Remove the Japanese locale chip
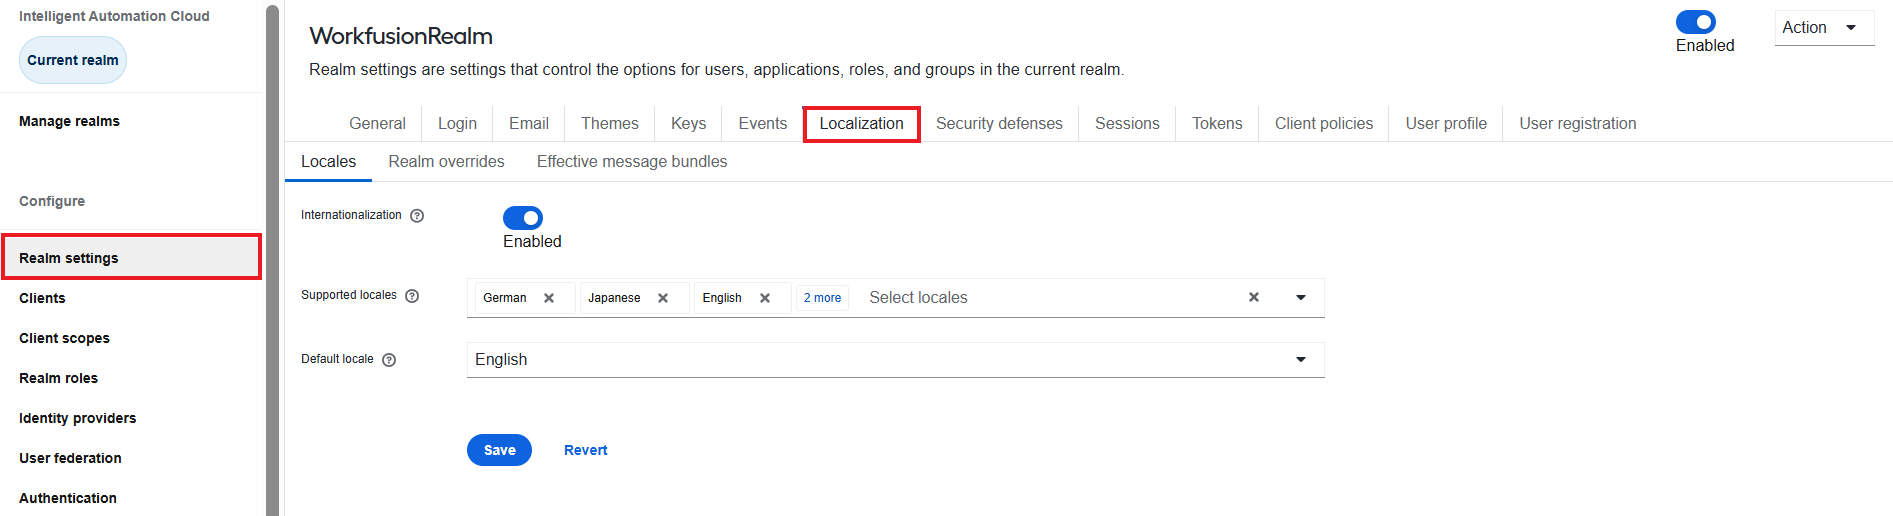This screenshot has width=1893, height=516. coord(663,298)
